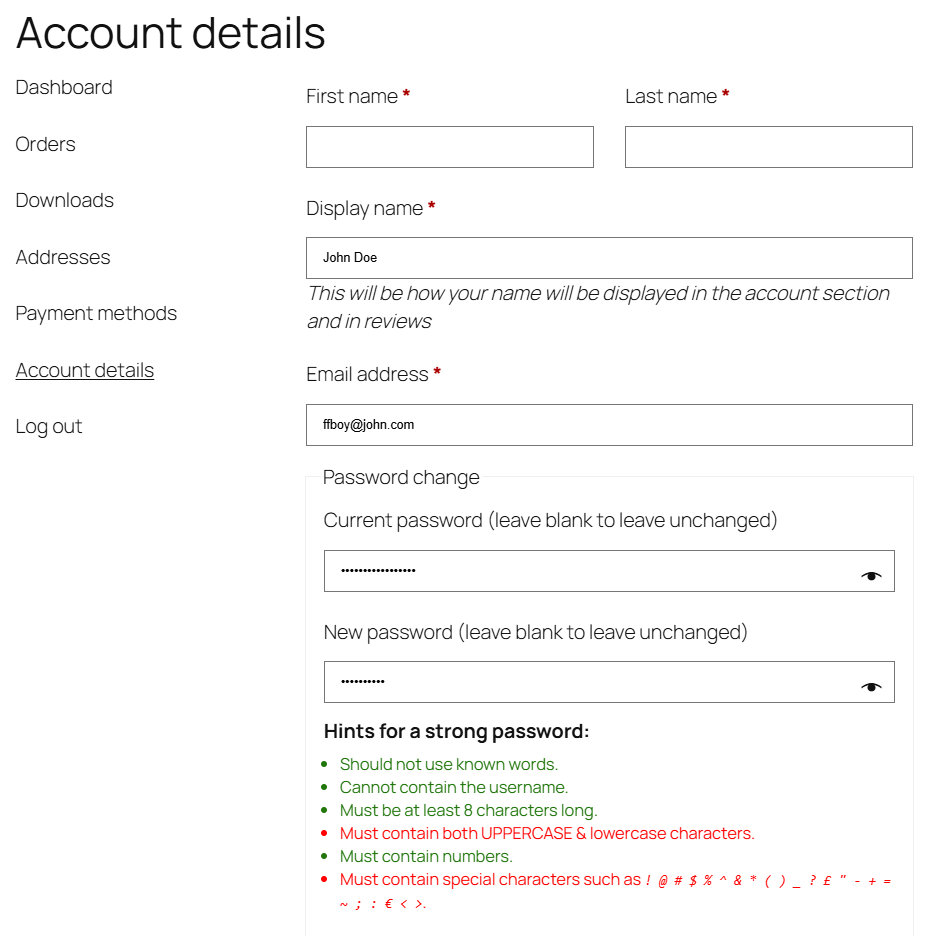The height and width of the screenshot is (936, 948).
Task: Click into the First name field
Action: point(449,147)
